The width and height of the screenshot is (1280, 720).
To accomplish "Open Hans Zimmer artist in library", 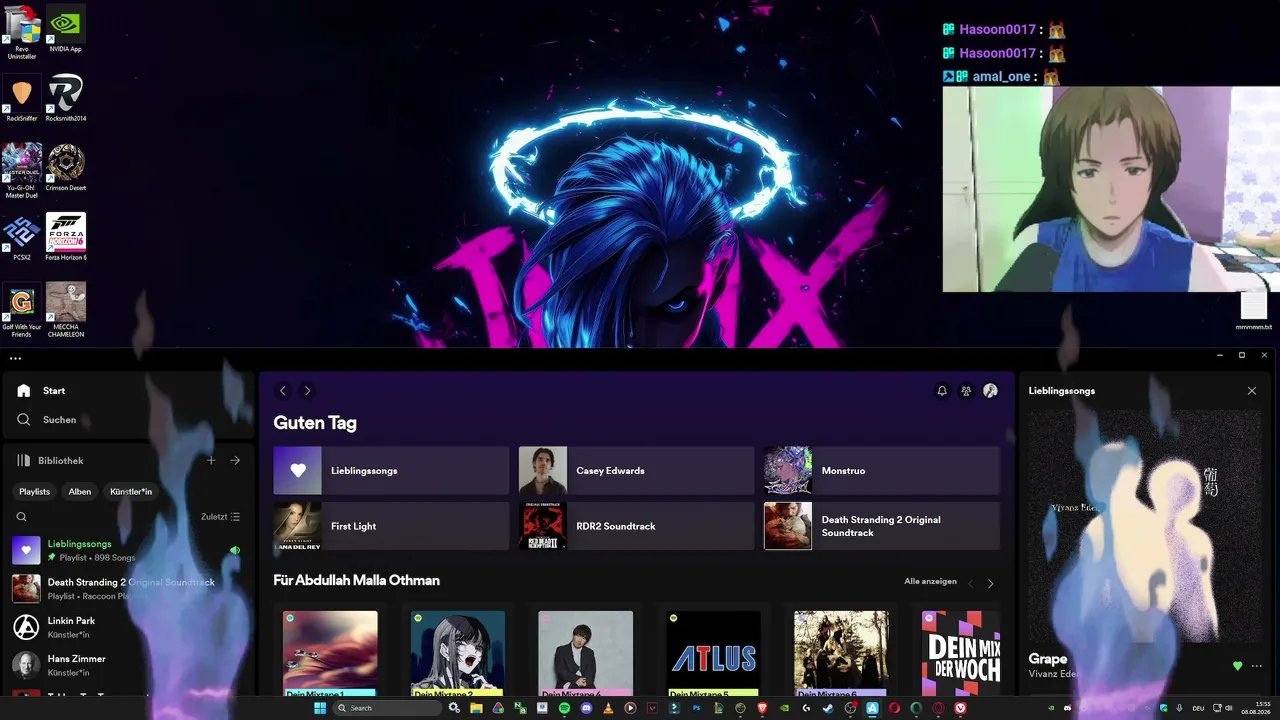I will click(127, 665).
